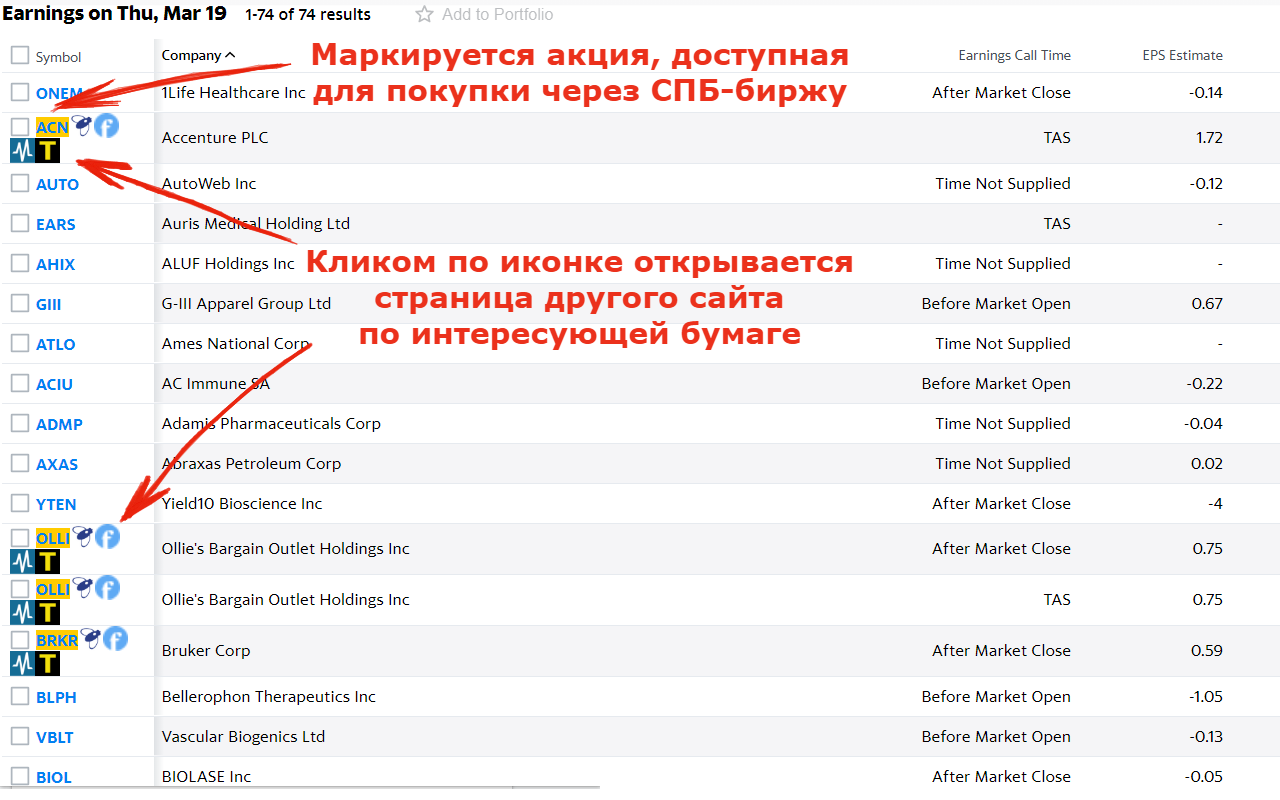Select the VBLT row checkbox
Image resolution: width=1280 pixels, height=800 pixels.
pos(20,736)
